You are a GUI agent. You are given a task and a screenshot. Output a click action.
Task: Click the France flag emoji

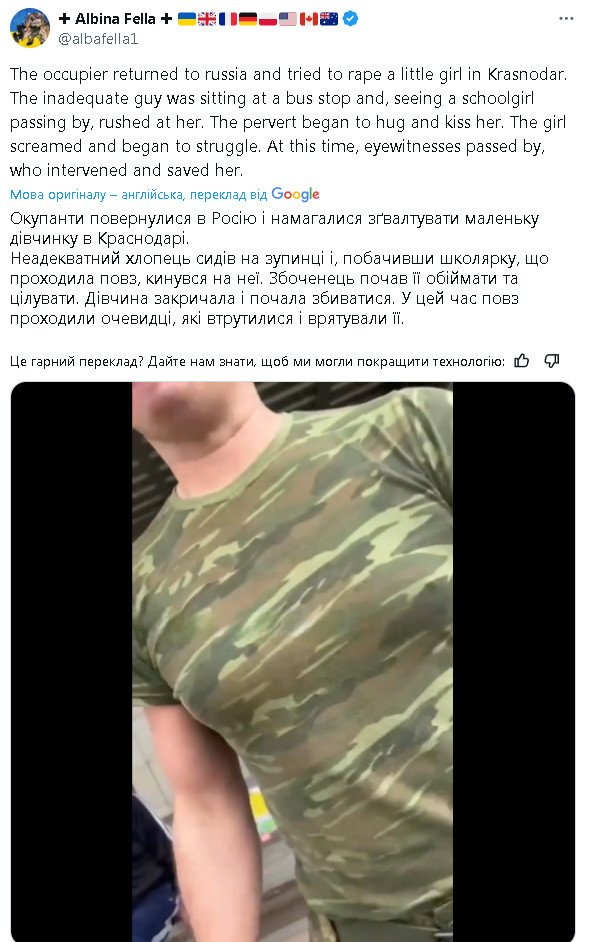click(227, 19)
